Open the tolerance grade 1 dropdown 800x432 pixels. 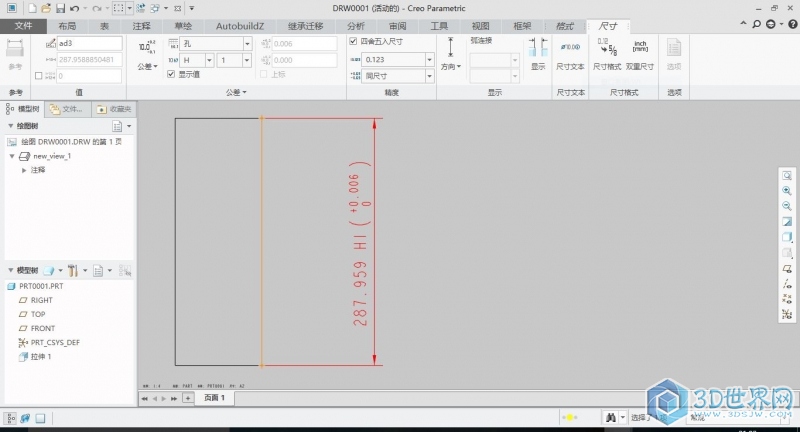pos(247,60)
